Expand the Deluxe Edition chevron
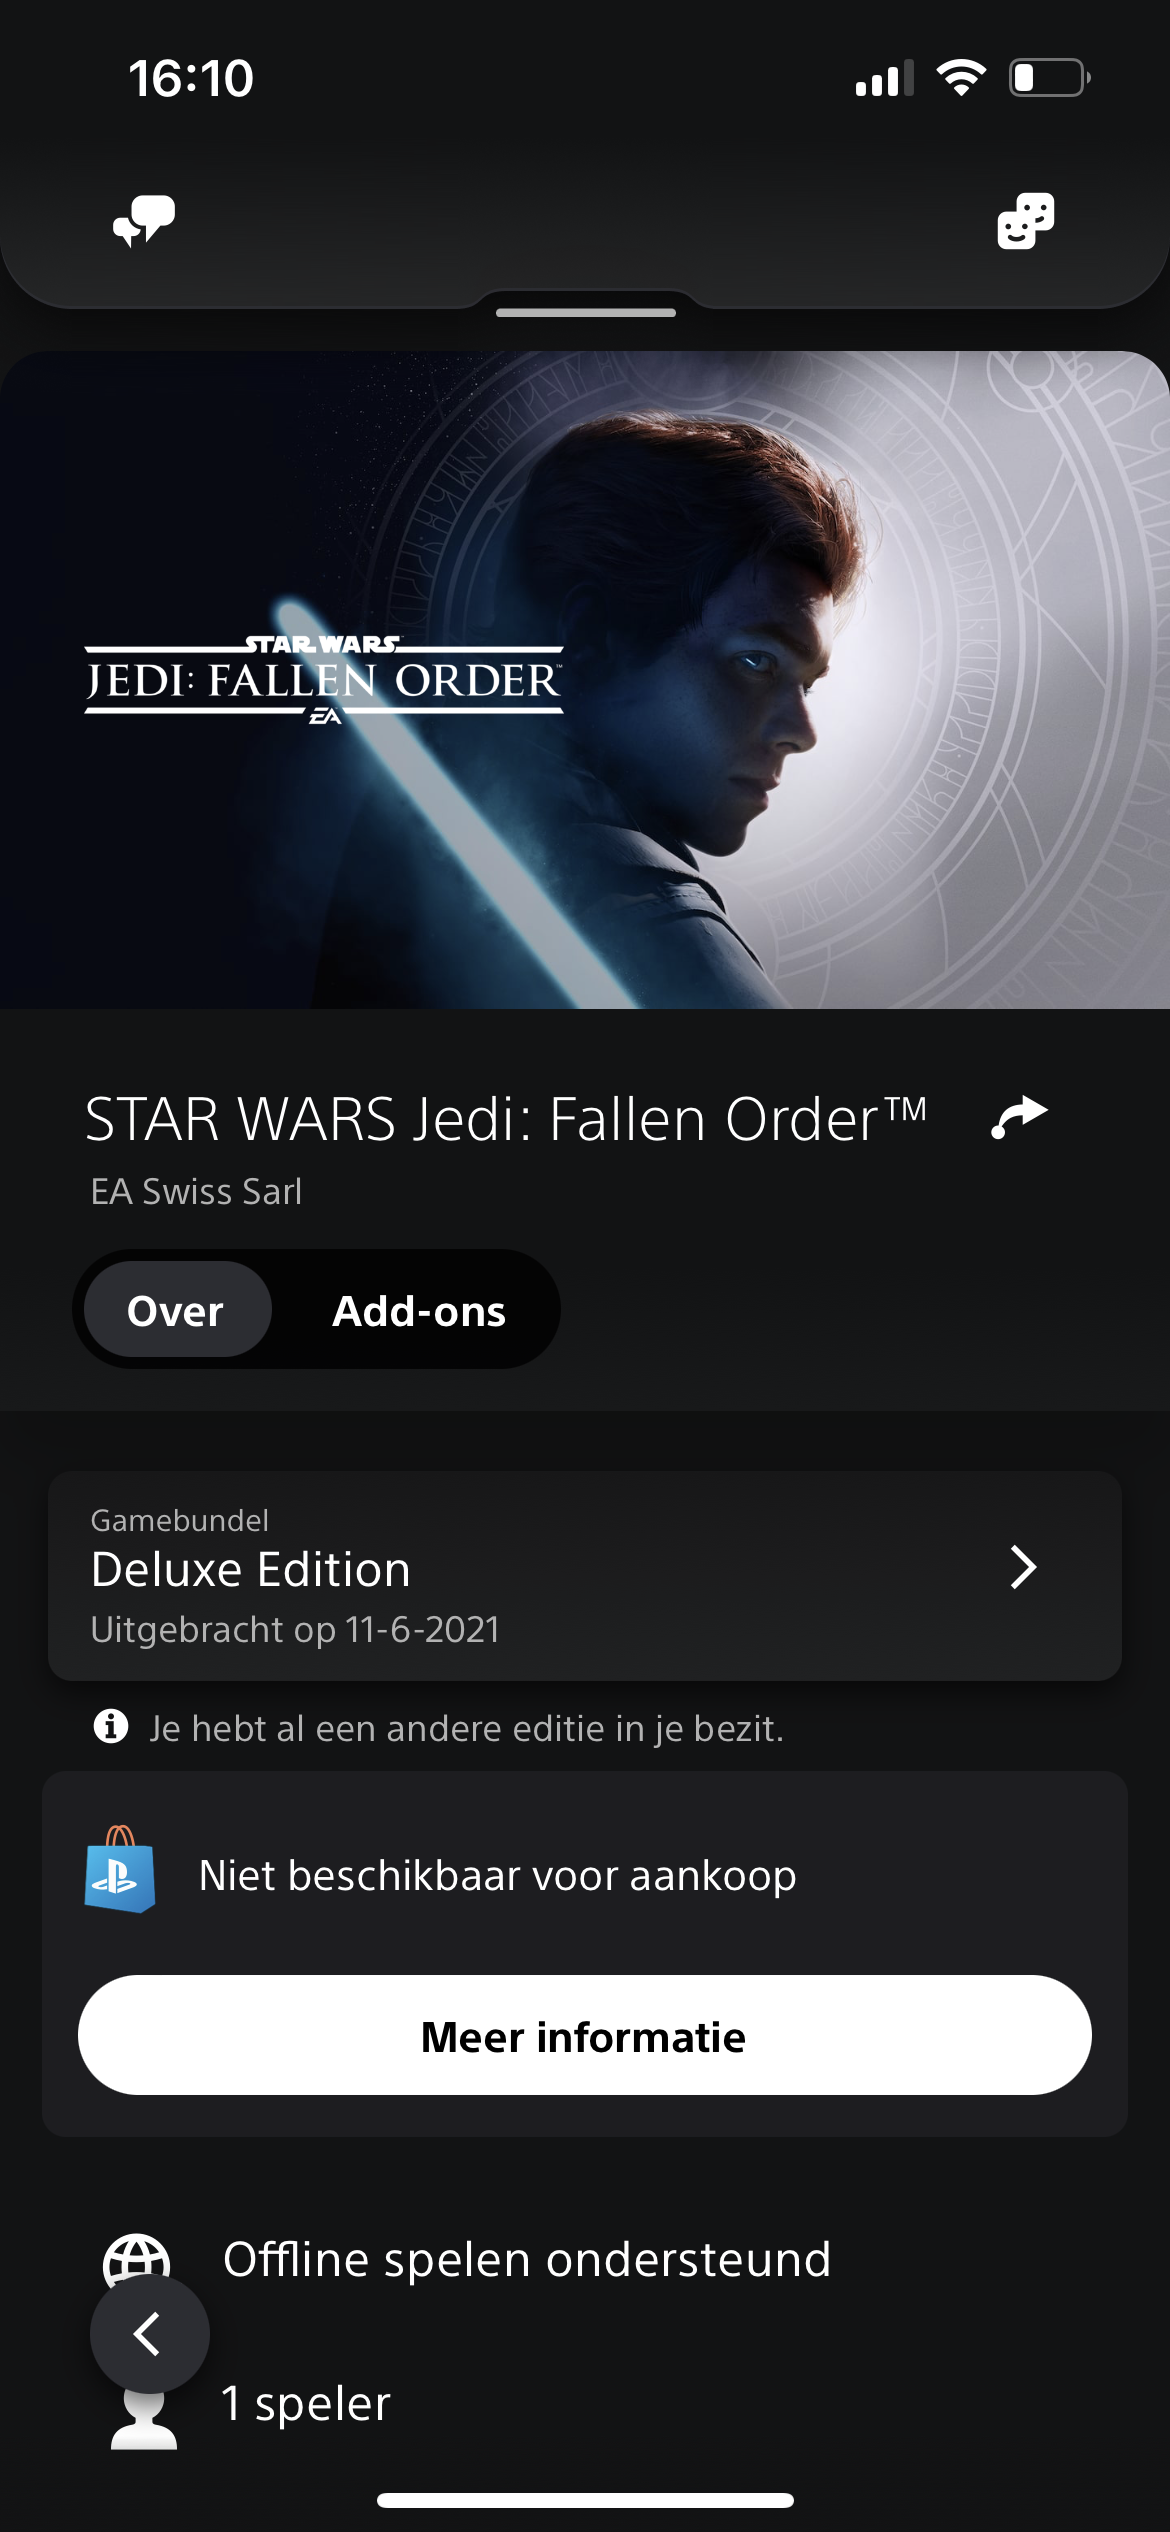This screenshot has width=1170, height=2532. click(1023, 1567)
